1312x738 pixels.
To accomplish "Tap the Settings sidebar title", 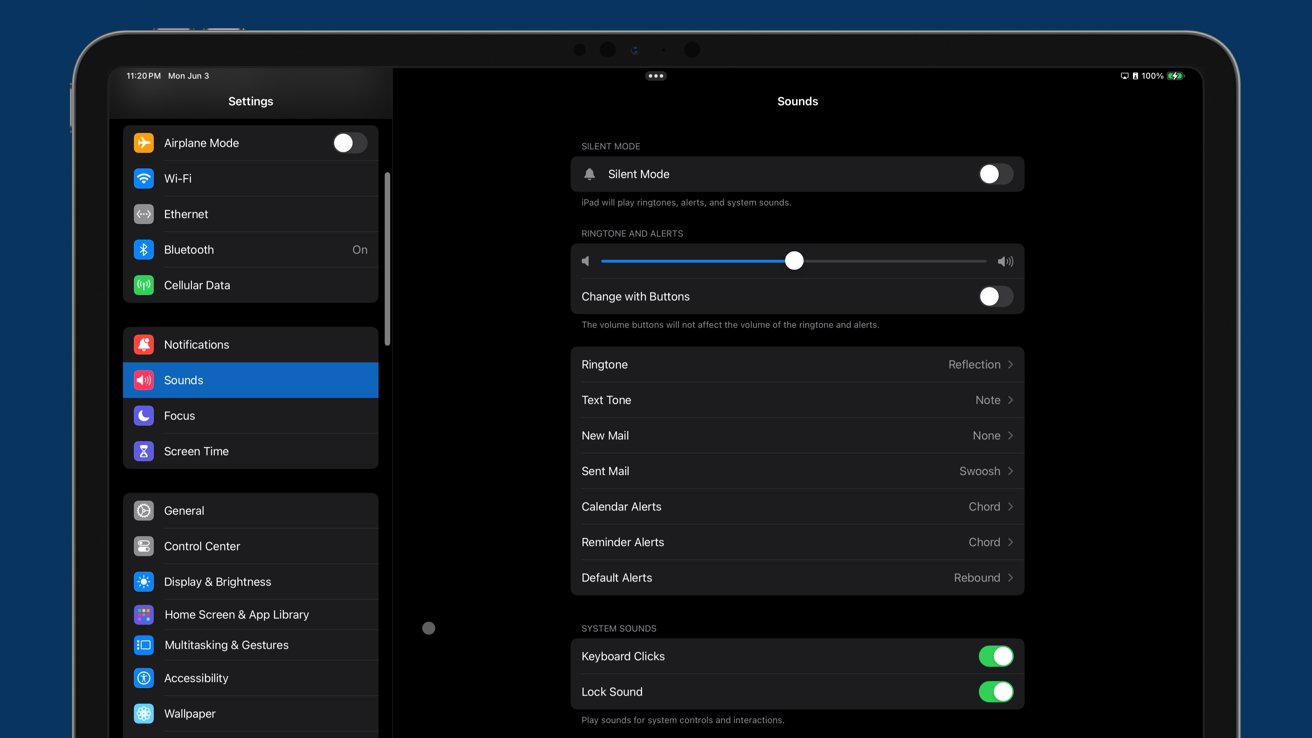I will 251,101.
